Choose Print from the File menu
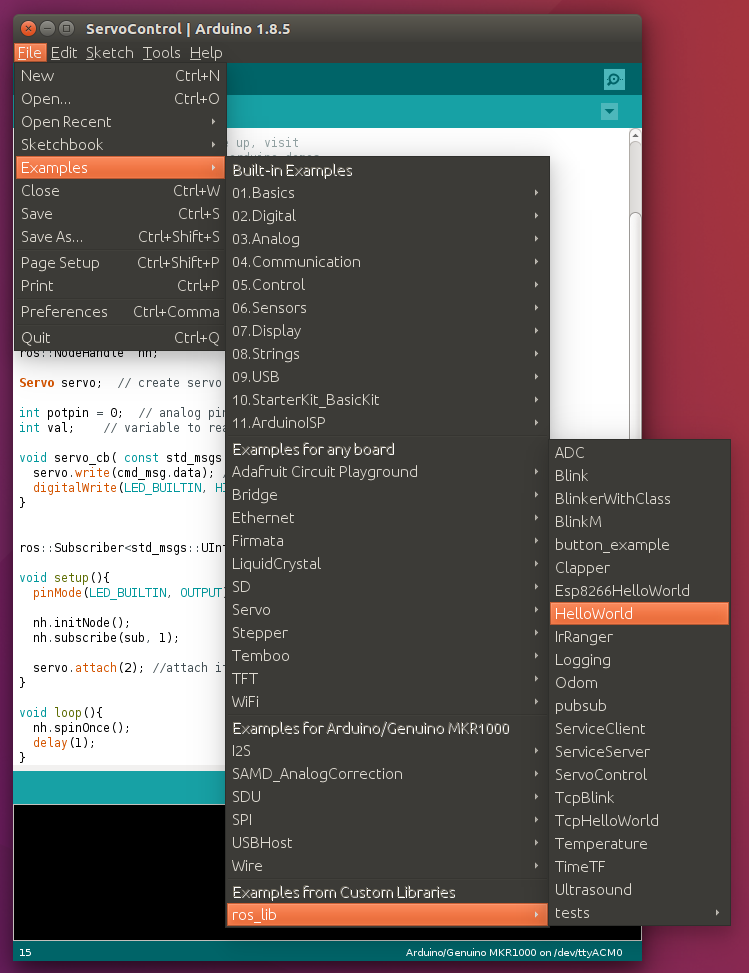Viewport: 749px width, 973px height. point(120,285)
